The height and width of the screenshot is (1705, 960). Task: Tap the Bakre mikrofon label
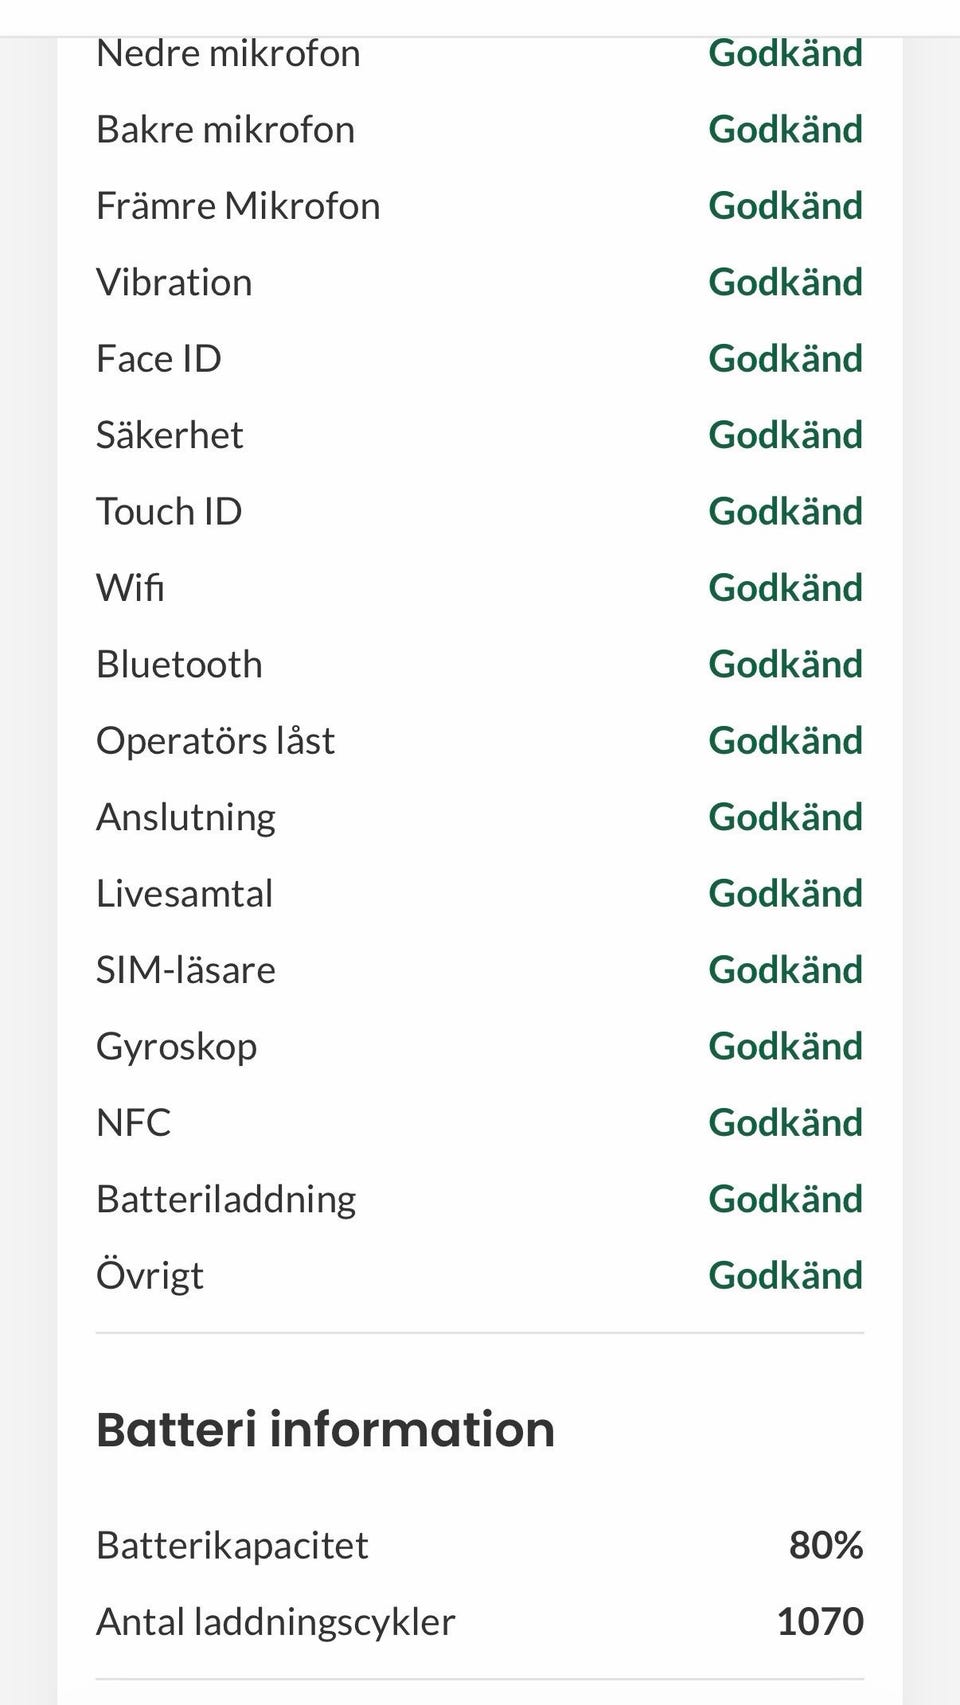point(225,130)
